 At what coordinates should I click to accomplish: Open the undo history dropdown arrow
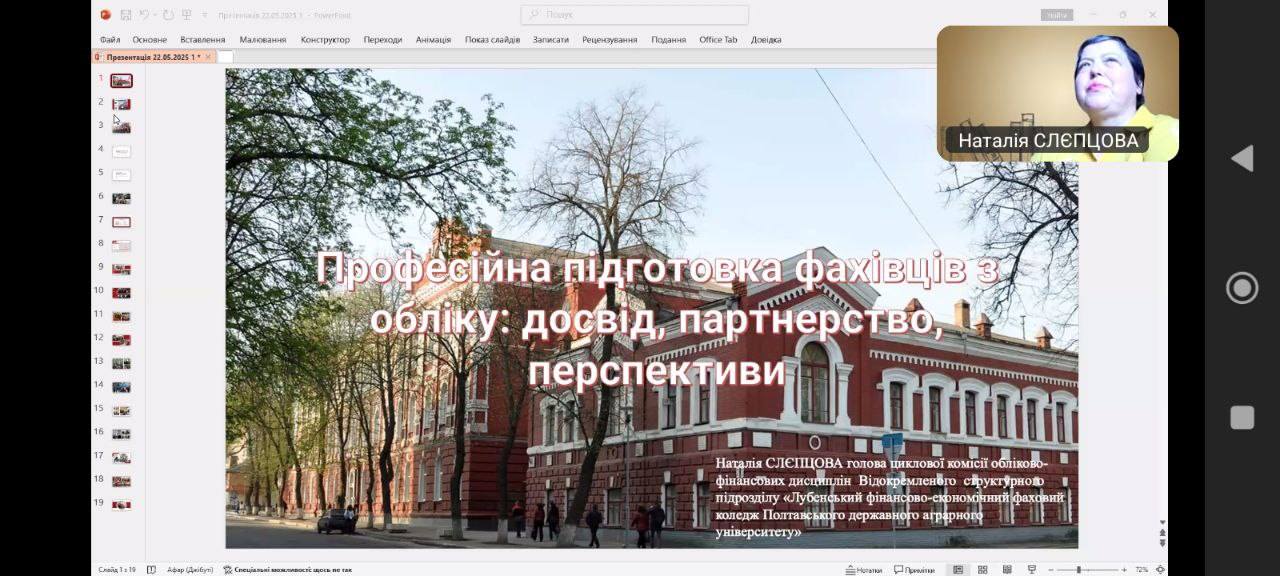156,15
